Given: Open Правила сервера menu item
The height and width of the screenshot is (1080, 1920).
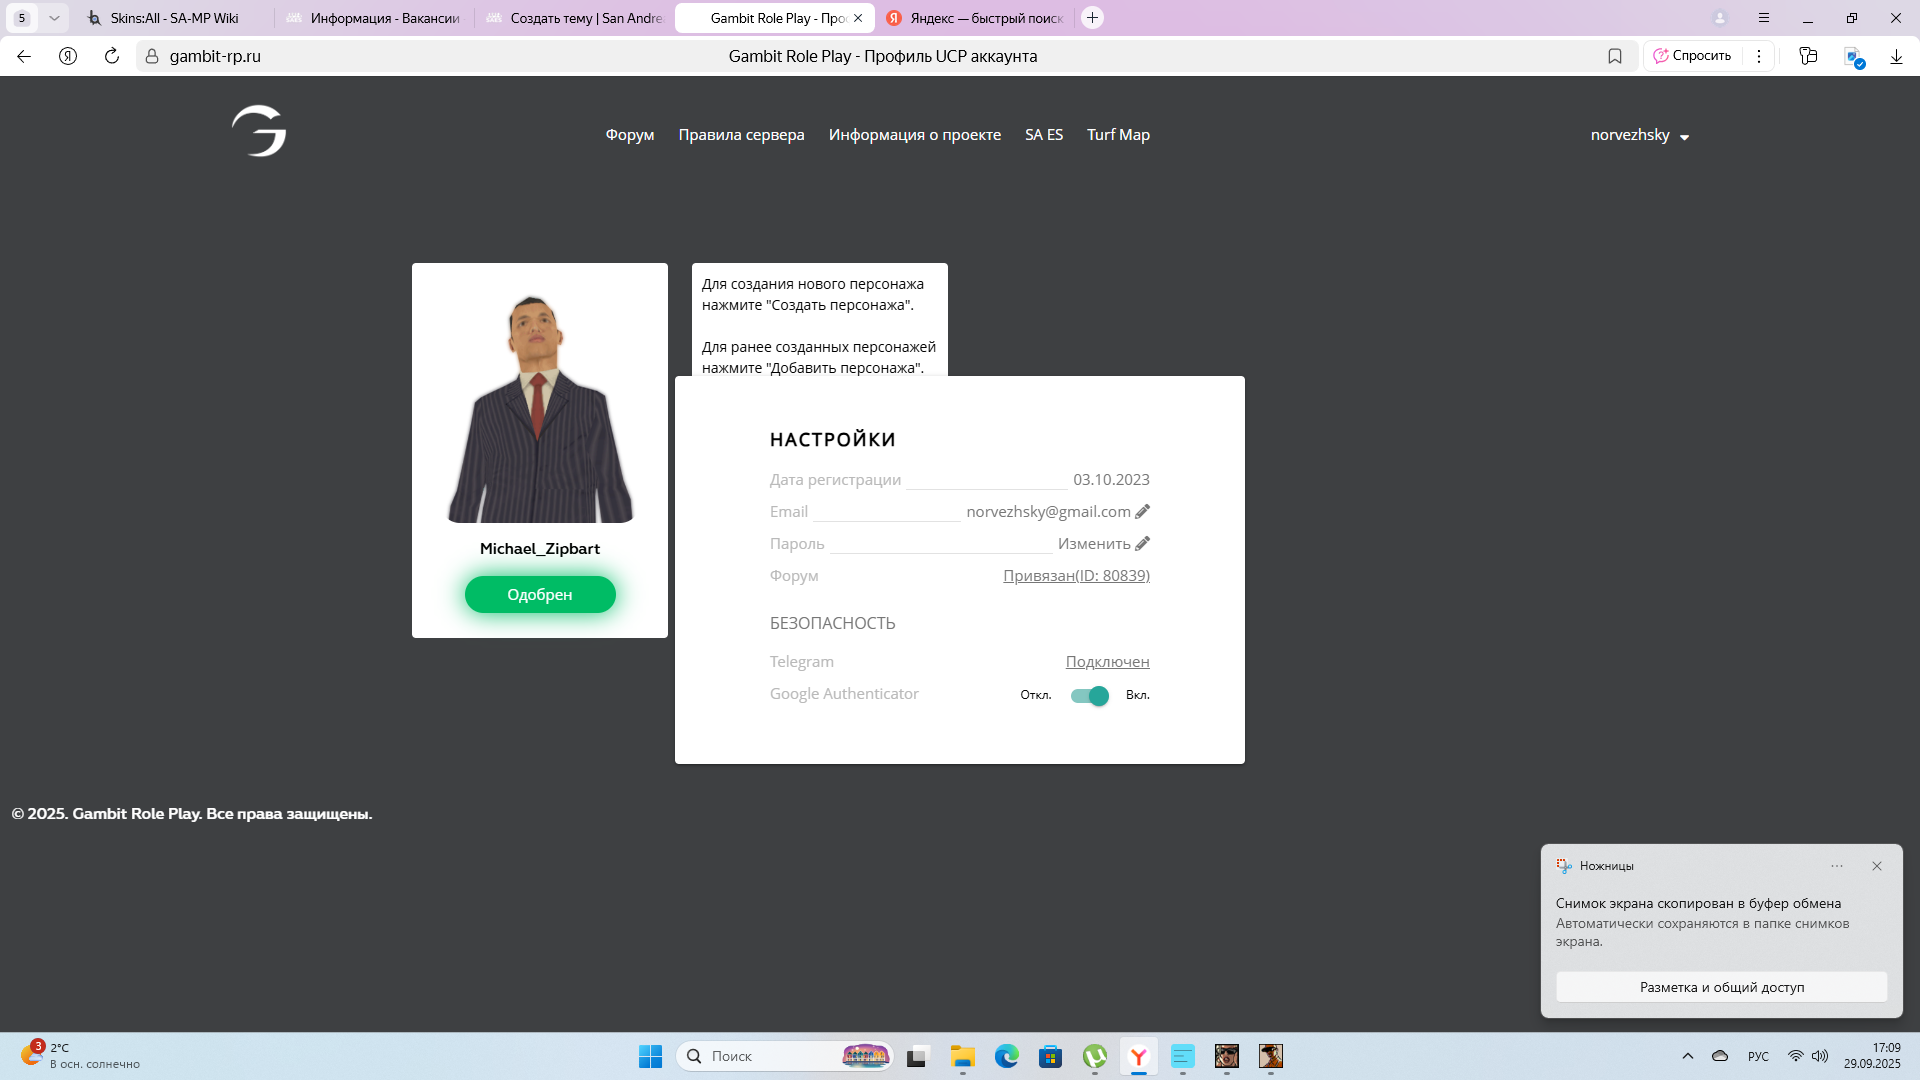Looking at the screenshot, I should [741, 135].
